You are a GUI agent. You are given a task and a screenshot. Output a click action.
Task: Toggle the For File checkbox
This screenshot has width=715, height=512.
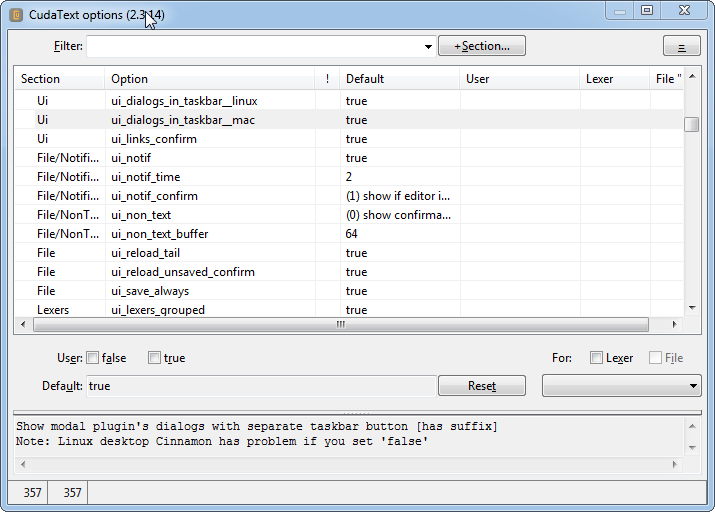(655, 358)
